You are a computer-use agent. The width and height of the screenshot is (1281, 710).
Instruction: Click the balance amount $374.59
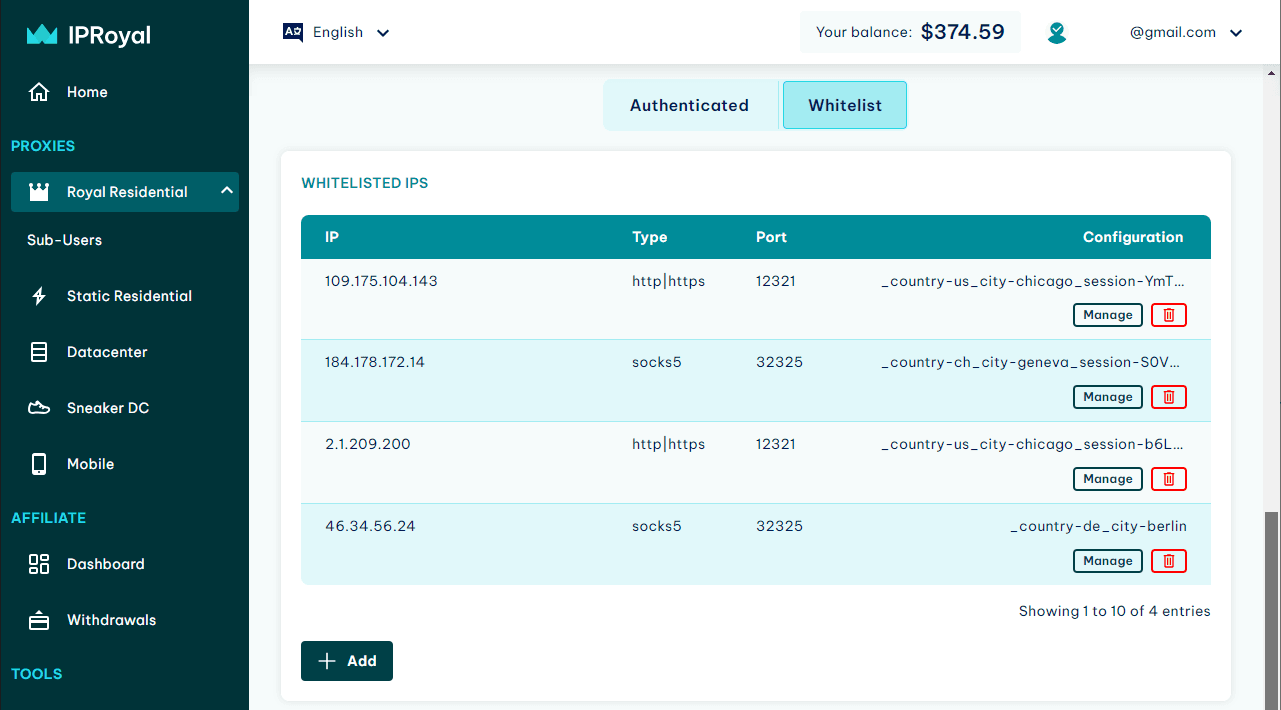(962, 32)
